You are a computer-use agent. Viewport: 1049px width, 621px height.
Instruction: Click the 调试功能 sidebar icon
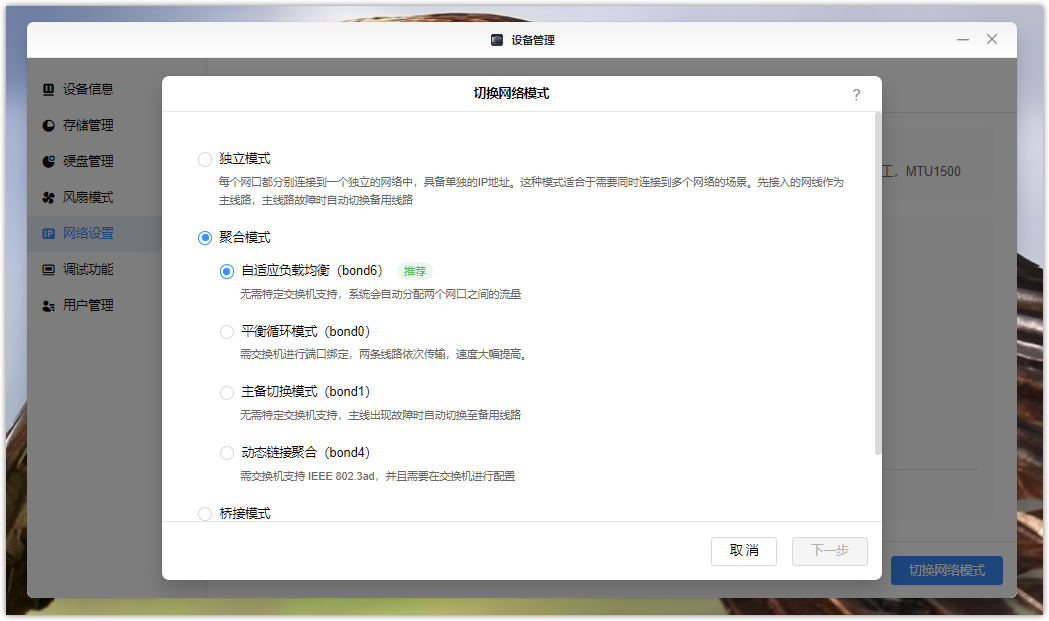48,269
